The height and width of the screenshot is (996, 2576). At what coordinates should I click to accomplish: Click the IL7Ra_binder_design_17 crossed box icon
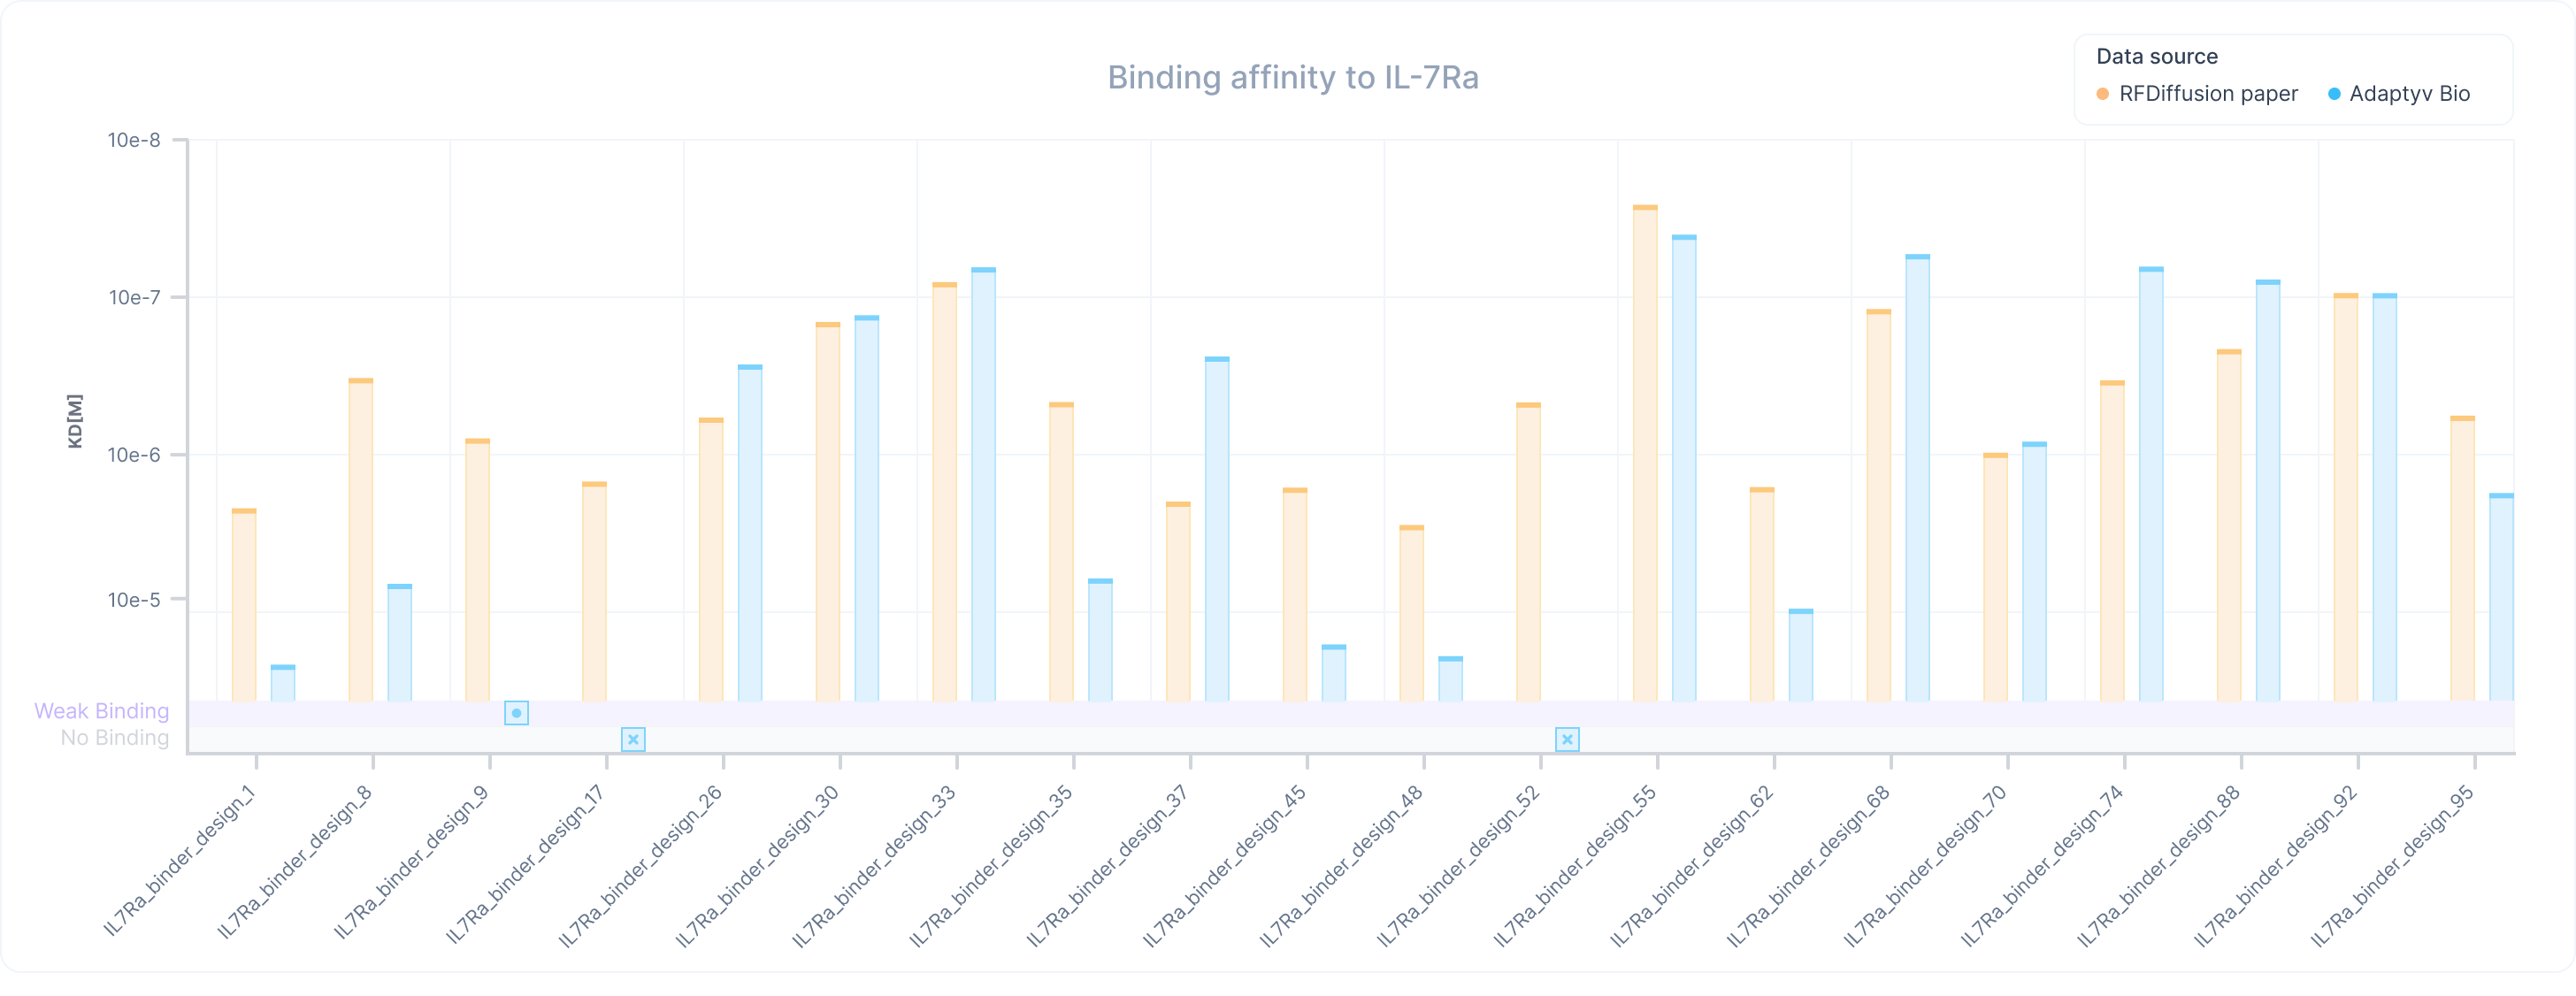632,738
